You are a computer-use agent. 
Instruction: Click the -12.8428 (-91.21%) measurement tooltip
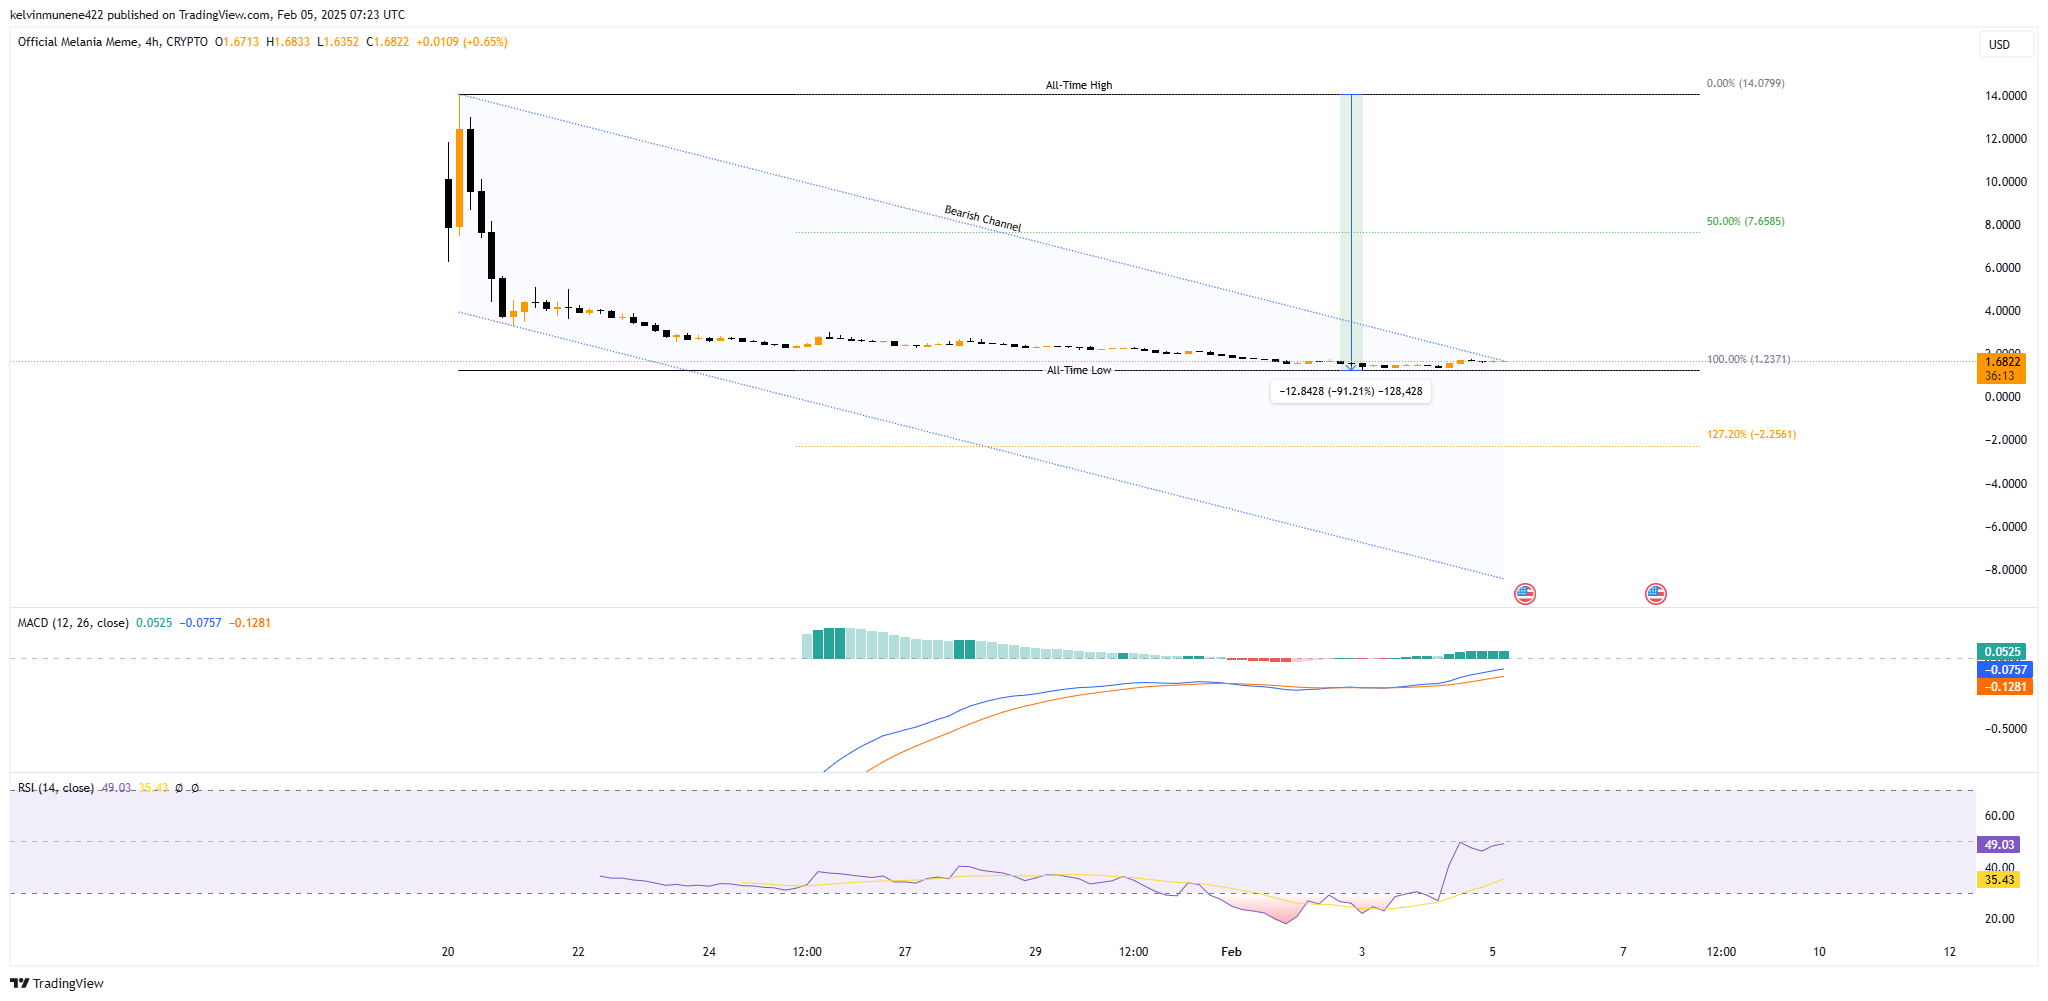pyautogui.click(x=1351, y=391)
